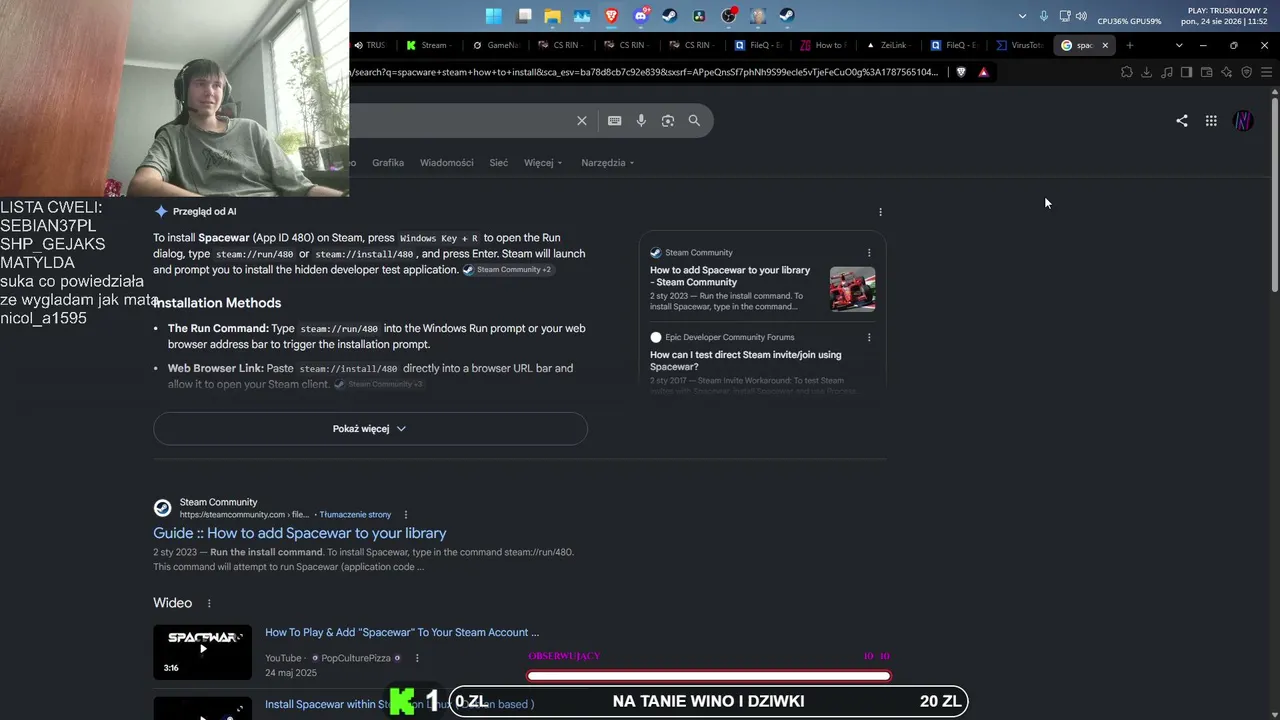Open the Windows Start menu
This screenshot has height=720, width=1280.
pos(494,15)
